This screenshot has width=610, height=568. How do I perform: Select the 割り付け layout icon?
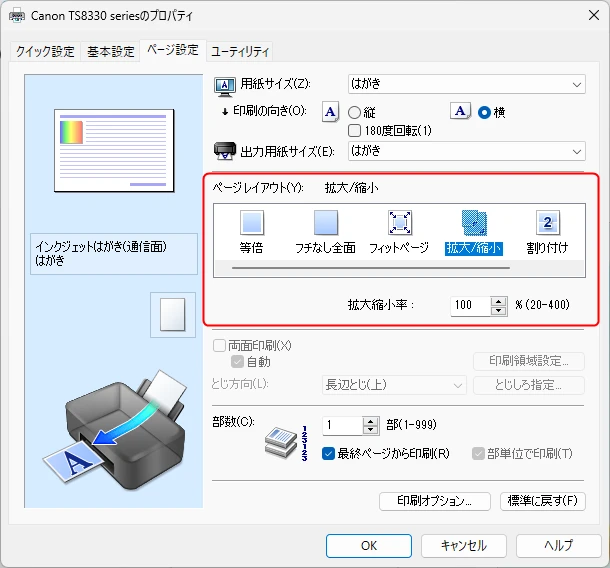tap(548, 223)
